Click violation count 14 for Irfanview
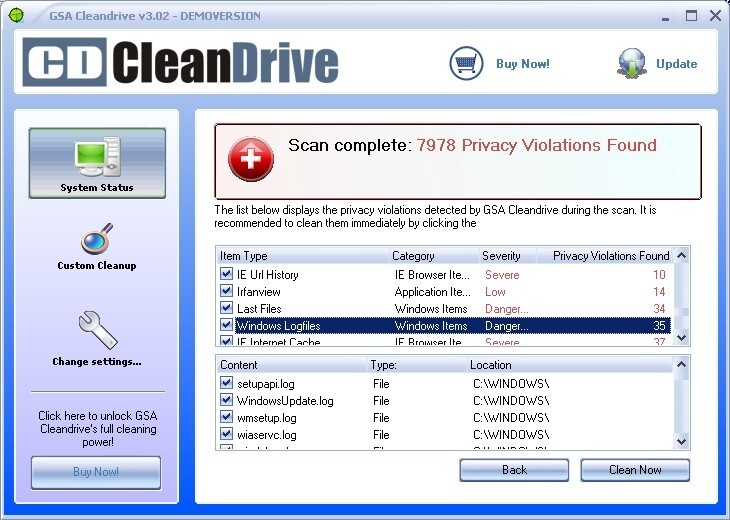Screen dimensions: 730x520 point(659,292)
